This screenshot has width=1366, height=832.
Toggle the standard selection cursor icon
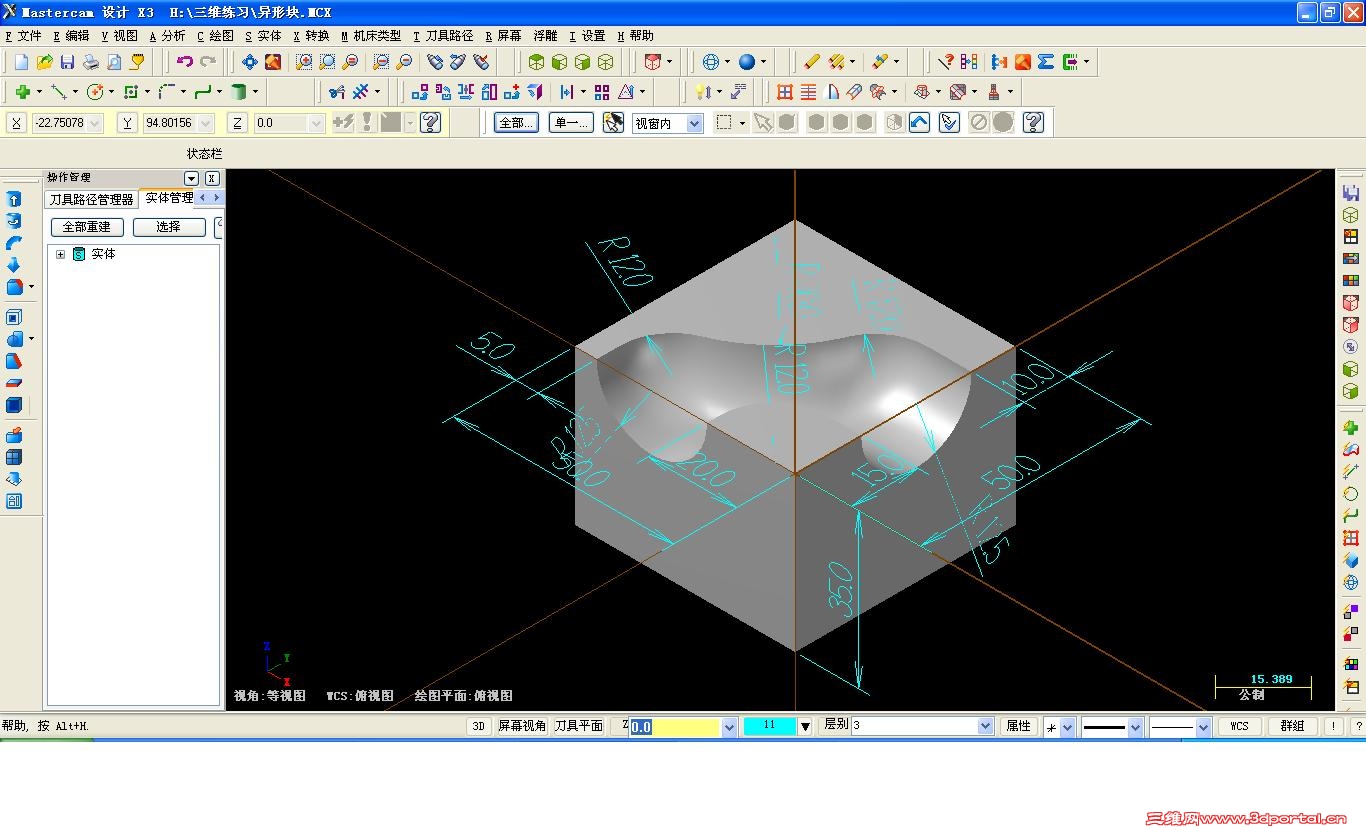(x=763, y=123)
